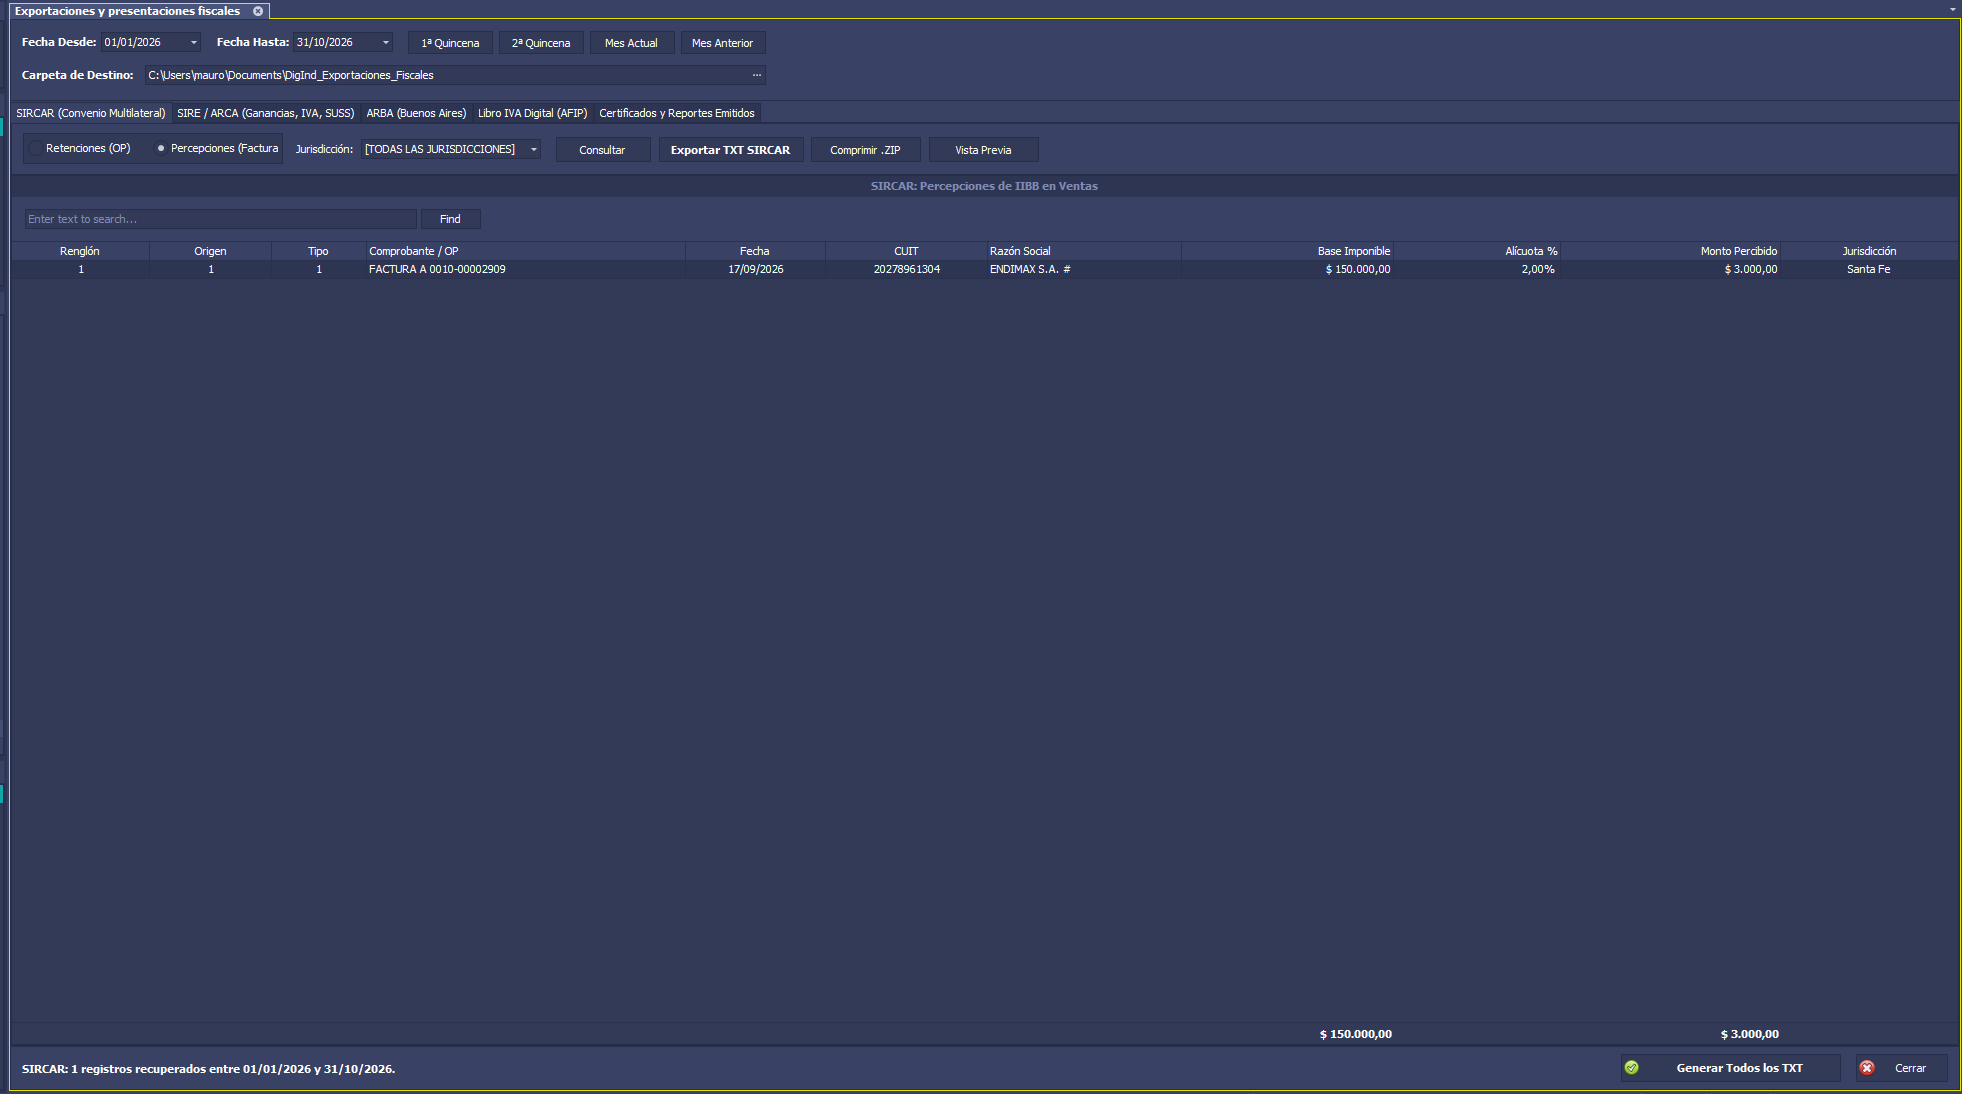This screenshot has height=1094, width=1962.
Task: Set range to Mes Anterior
Action: coord(723,43)
